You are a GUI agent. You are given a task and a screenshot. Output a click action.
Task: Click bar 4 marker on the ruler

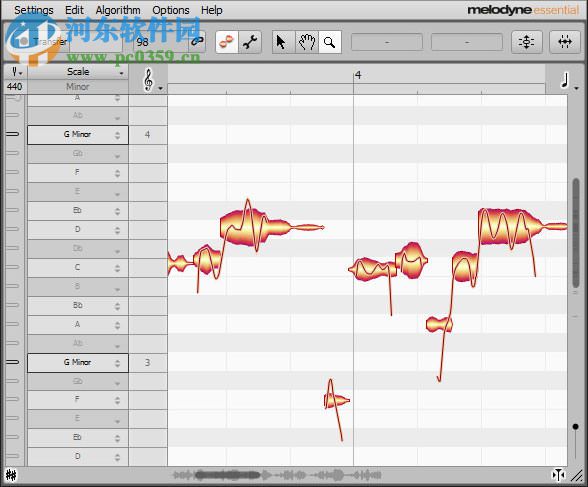(358, 75)
